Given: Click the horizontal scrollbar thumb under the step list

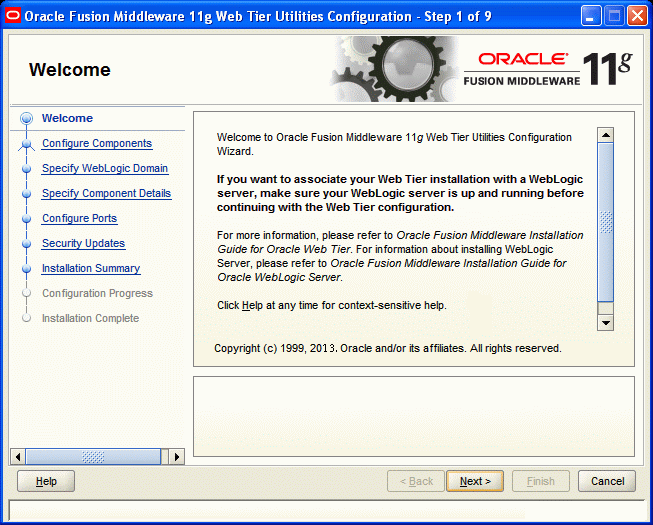Looking at the screenshot, I should click(x=93, y=457).
